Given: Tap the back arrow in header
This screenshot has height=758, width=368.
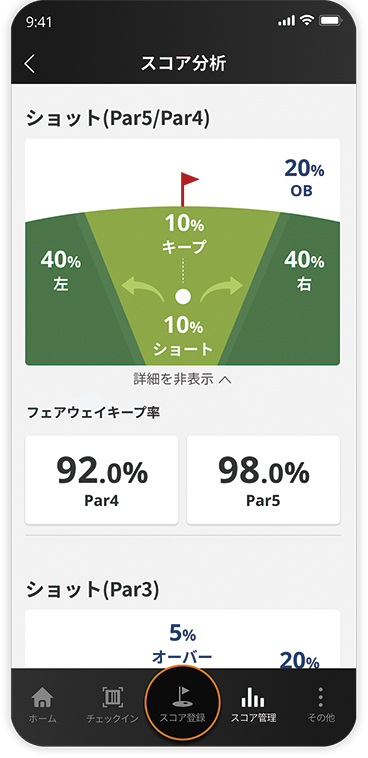Looking at the screenshot, I should click(29, 64).
